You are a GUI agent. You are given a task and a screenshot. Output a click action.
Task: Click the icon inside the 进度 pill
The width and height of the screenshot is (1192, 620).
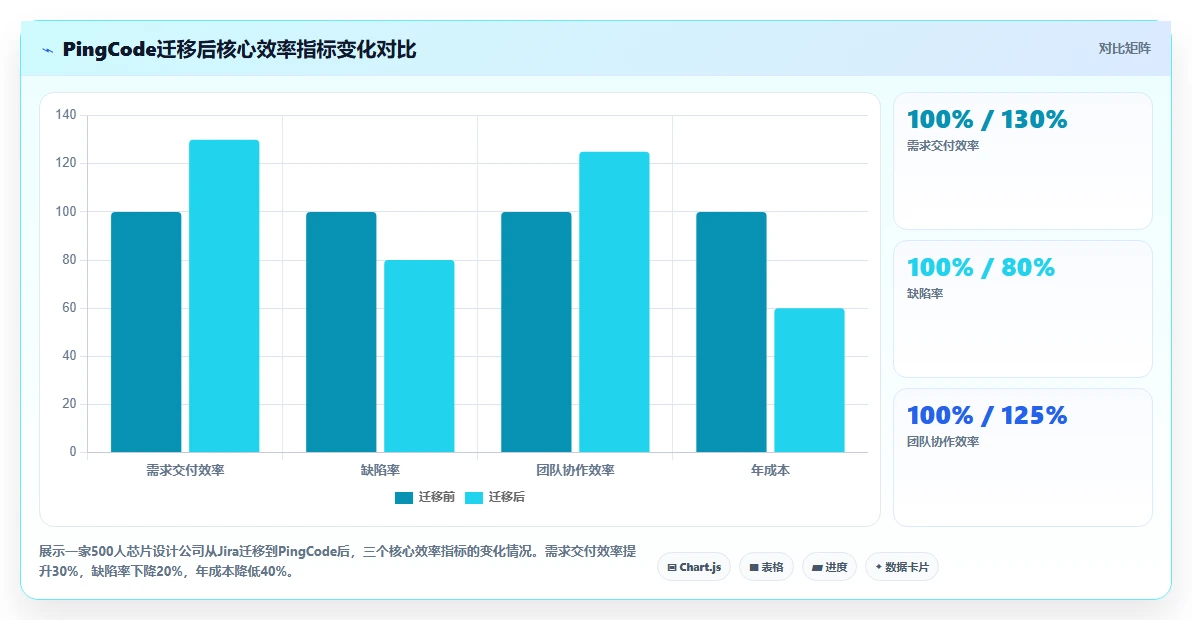pyautogui.click(x=817, y=568)
